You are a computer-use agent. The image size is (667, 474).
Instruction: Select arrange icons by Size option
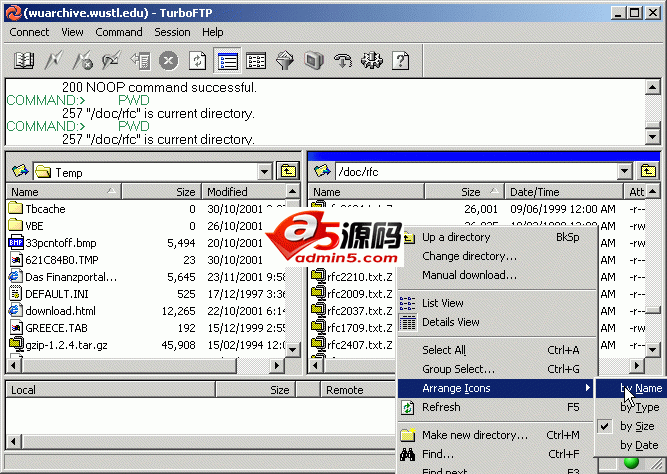(x=639, y=426)
